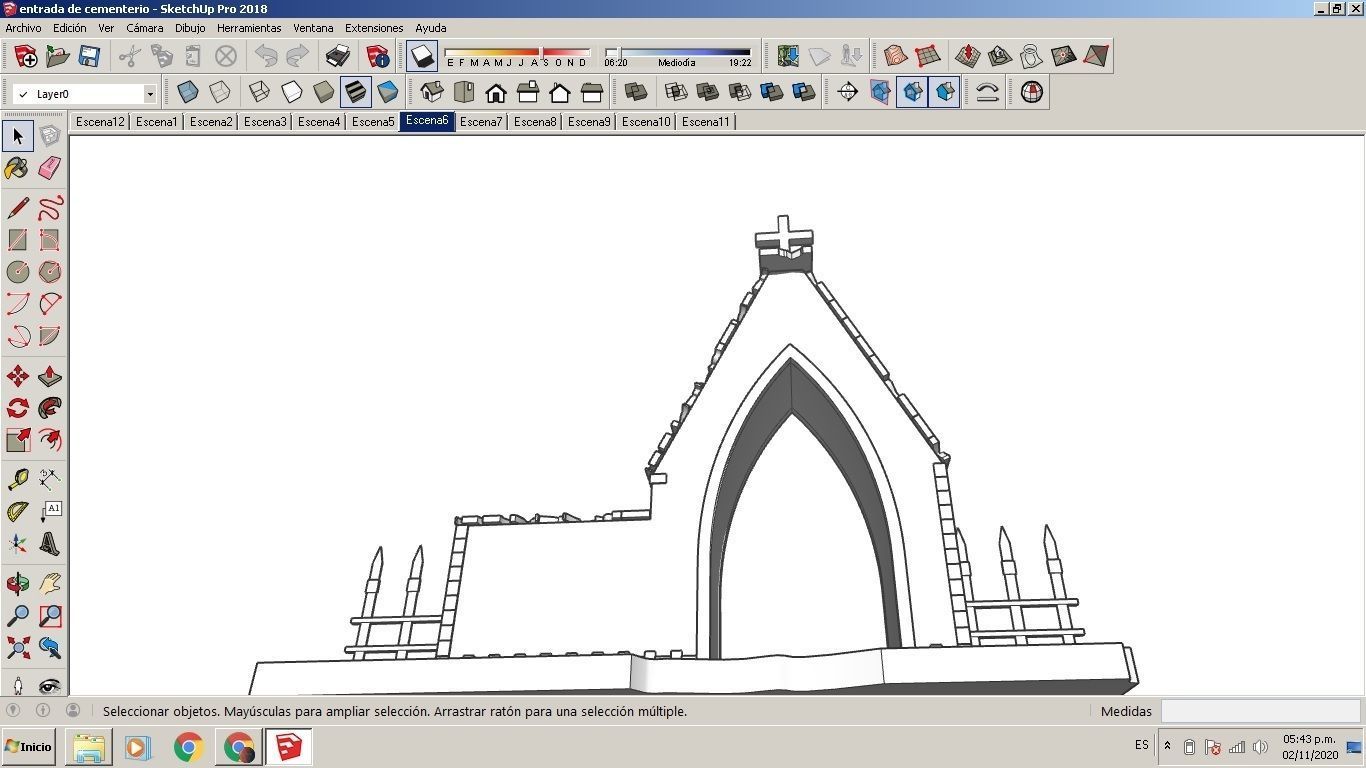Select the Eraser tool
This screenshot has height=768, width=1366.
[50, 167]
